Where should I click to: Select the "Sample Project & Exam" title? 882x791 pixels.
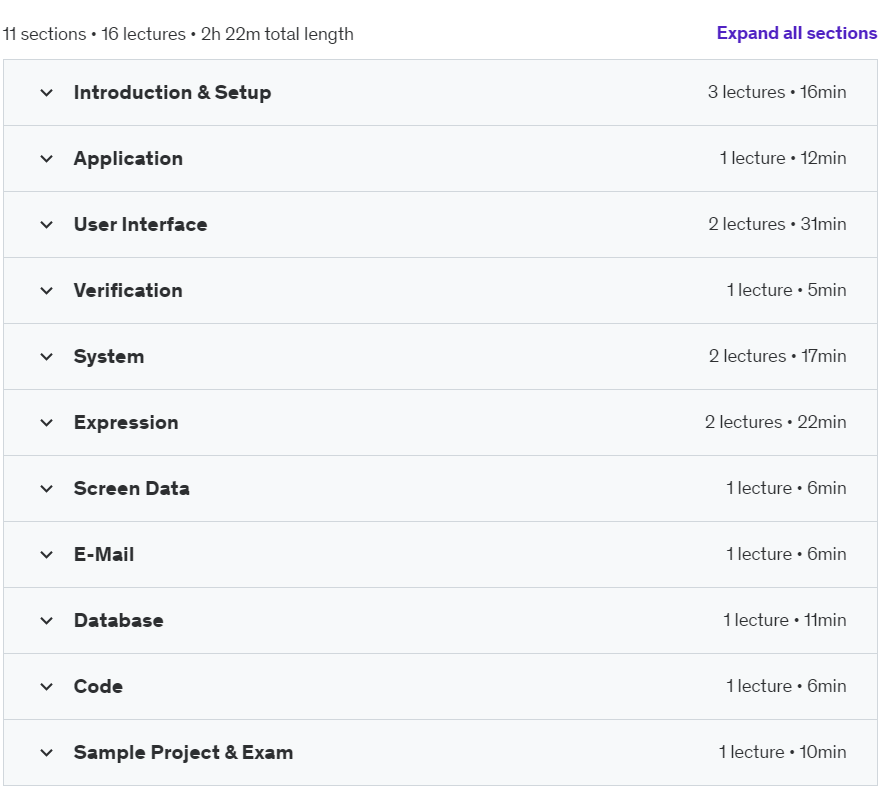tap(183, 753)
